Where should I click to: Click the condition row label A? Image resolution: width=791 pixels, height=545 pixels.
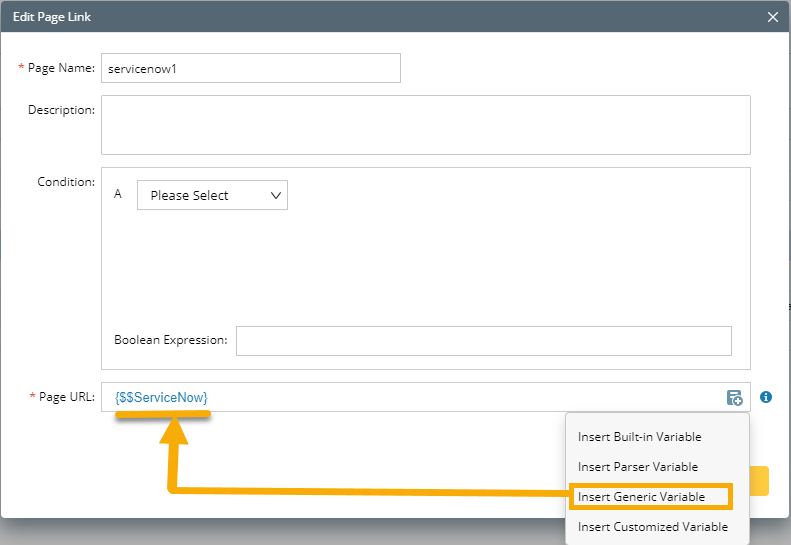[x=118, y=194]
